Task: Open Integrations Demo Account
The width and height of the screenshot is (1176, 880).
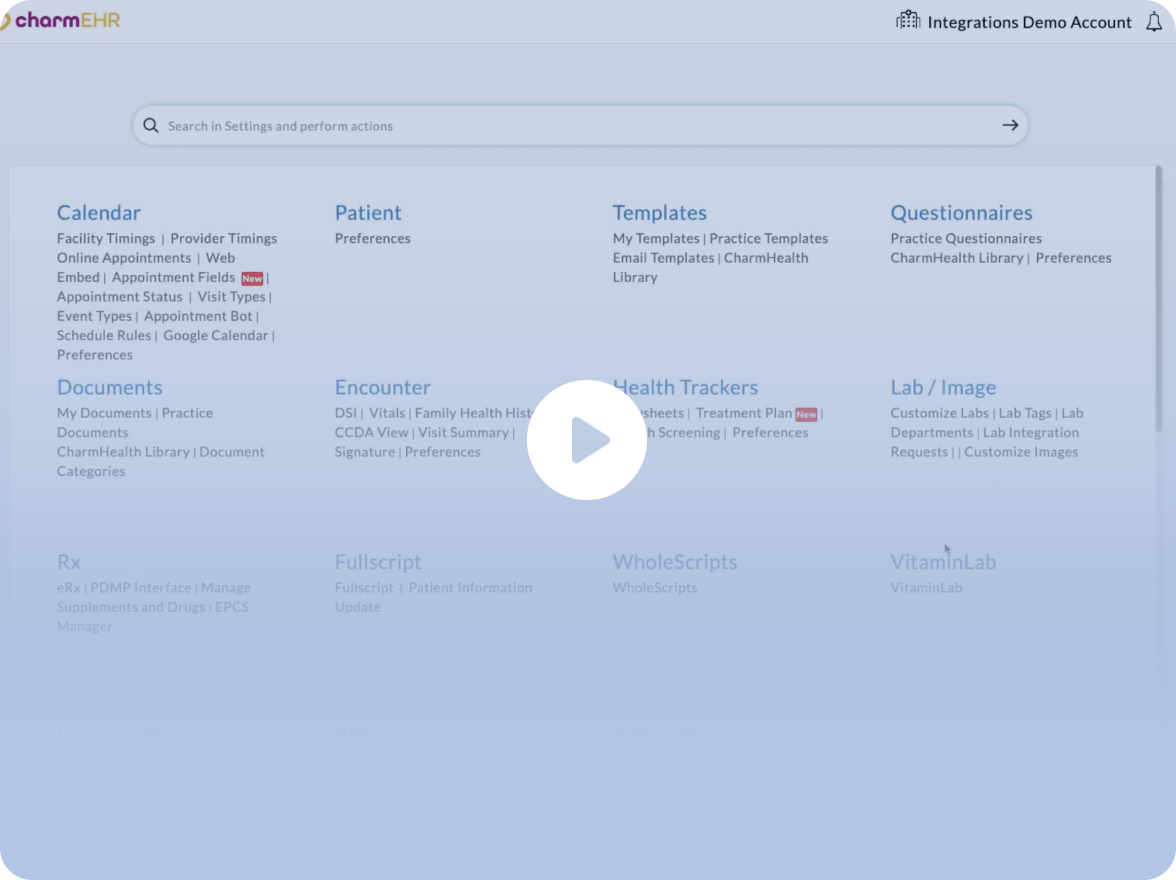Action: pyautogui.click(x=1029, y=23)
